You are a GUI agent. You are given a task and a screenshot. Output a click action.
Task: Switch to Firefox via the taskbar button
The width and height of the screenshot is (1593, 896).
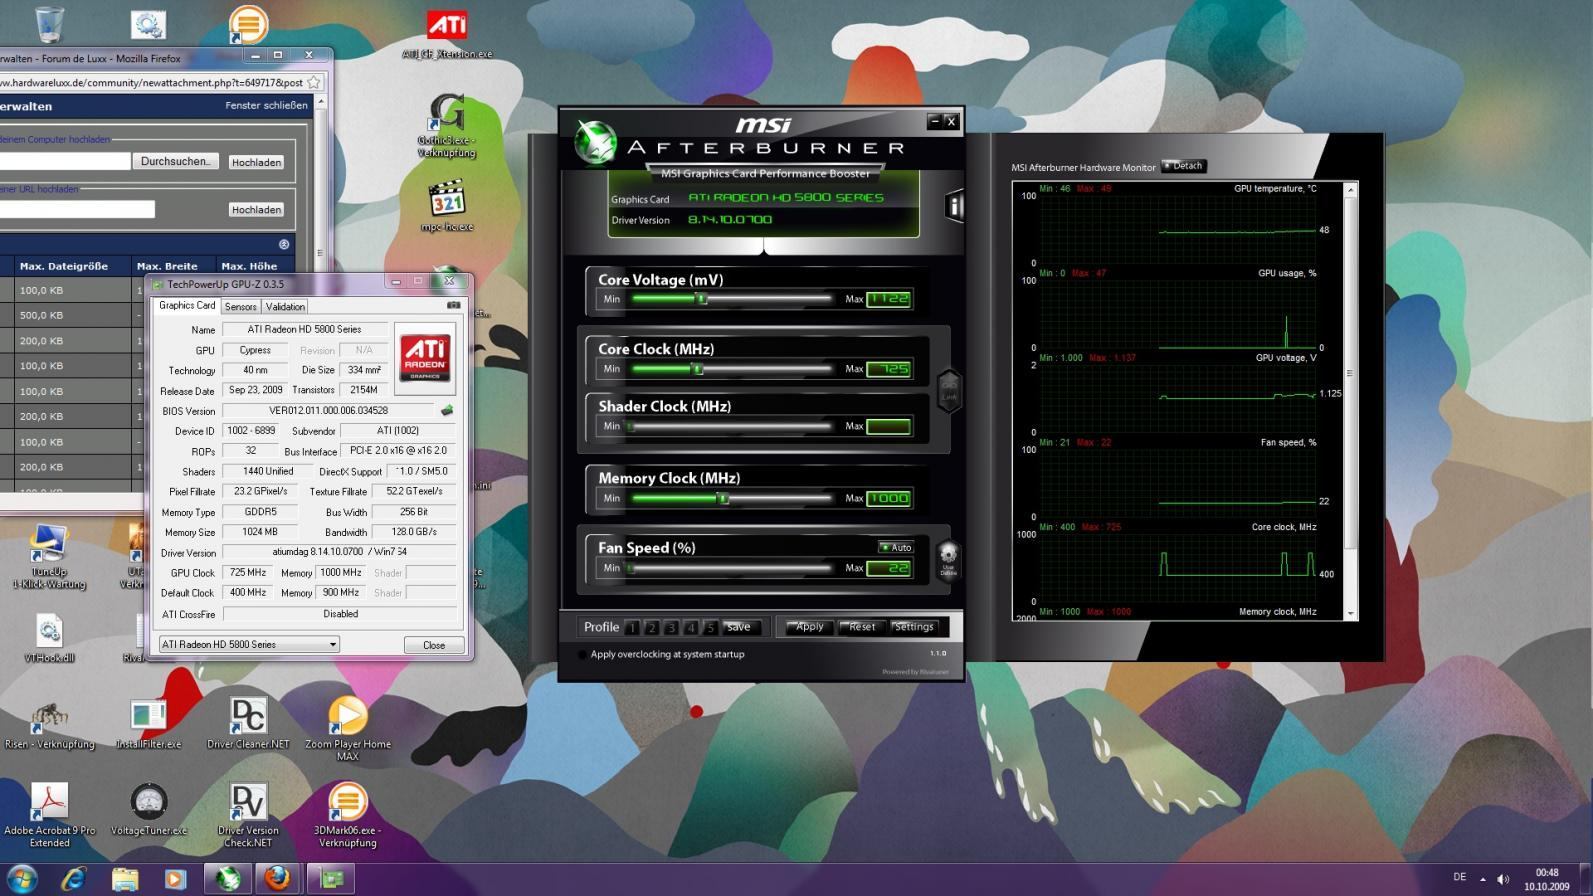click(x=279, y=879)
